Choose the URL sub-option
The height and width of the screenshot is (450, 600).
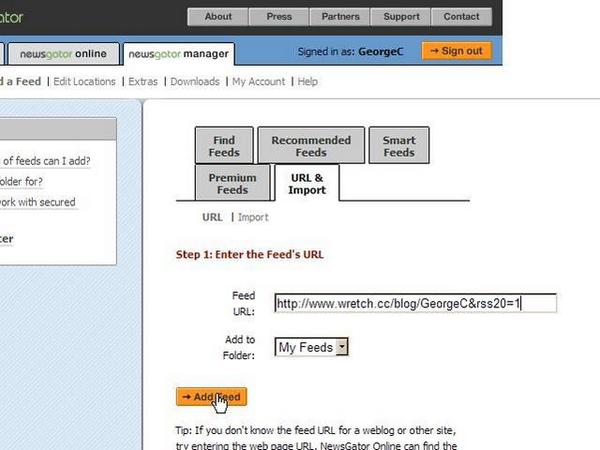(x=212, y=217)
